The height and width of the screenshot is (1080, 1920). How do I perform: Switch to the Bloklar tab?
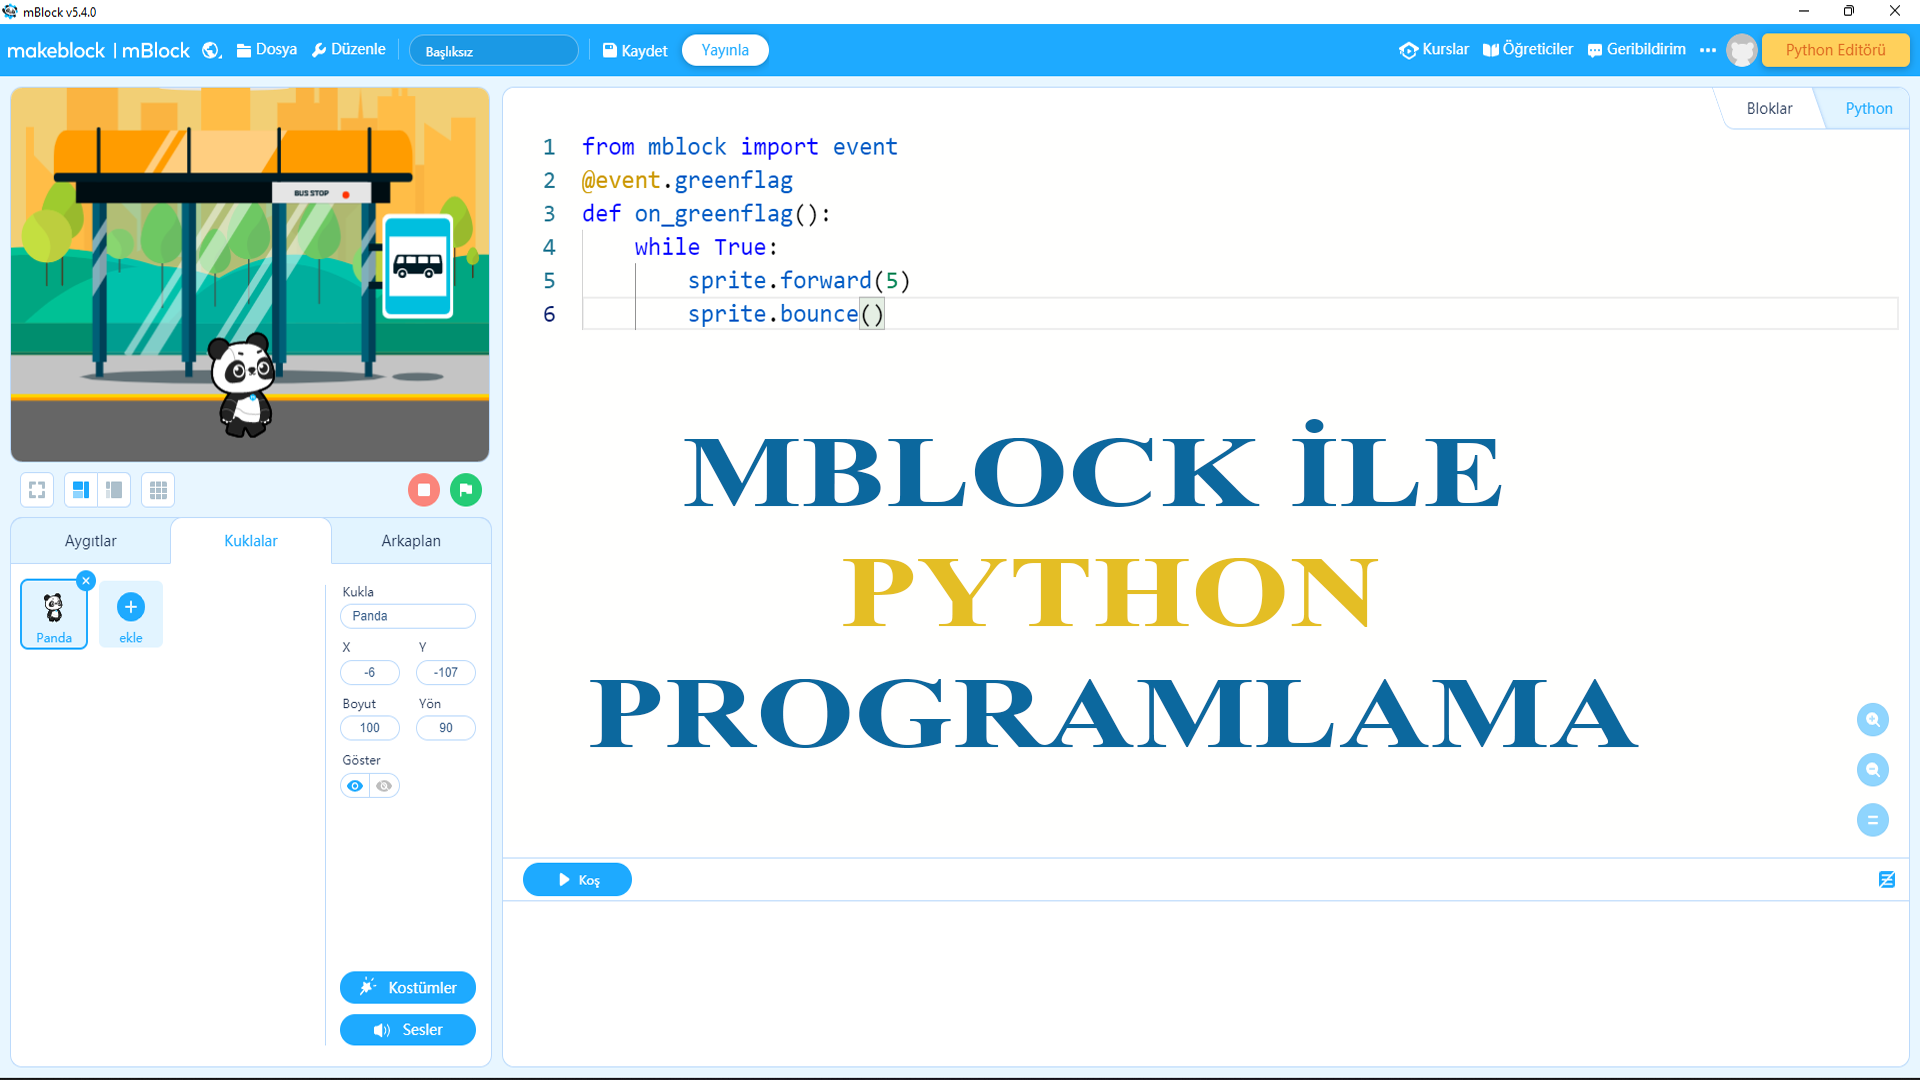(x=1769, y=108)
